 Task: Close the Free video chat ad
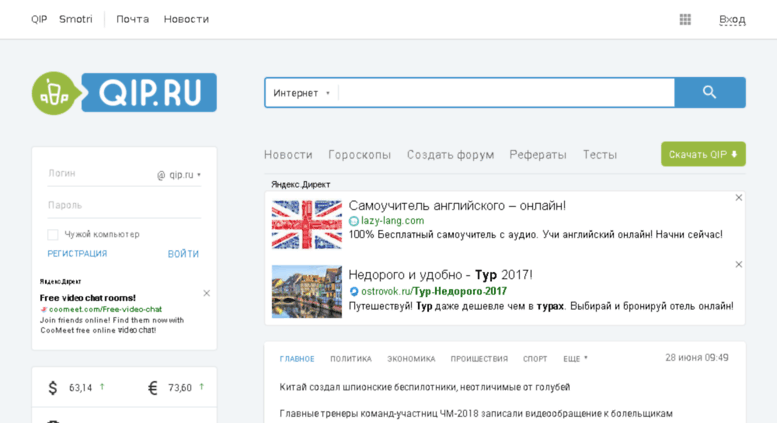point(207,293)
